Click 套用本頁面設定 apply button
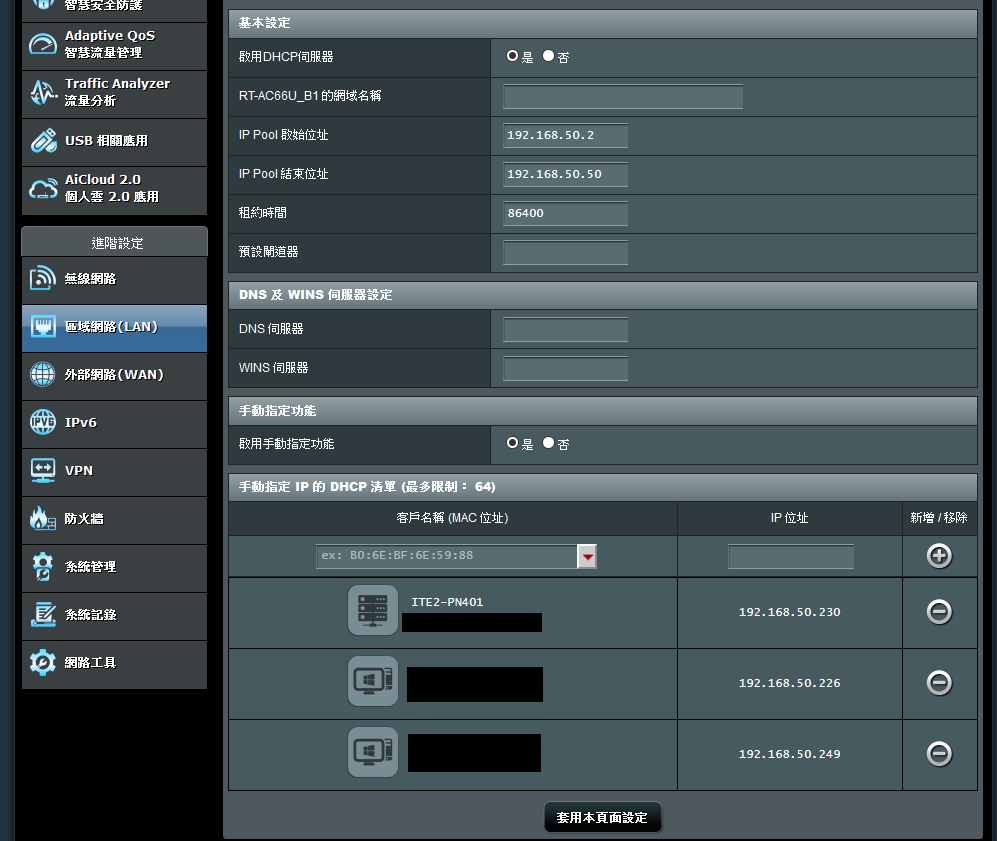Image resolution: width=997 pixels, height=841 pixels. pos(603,817)
